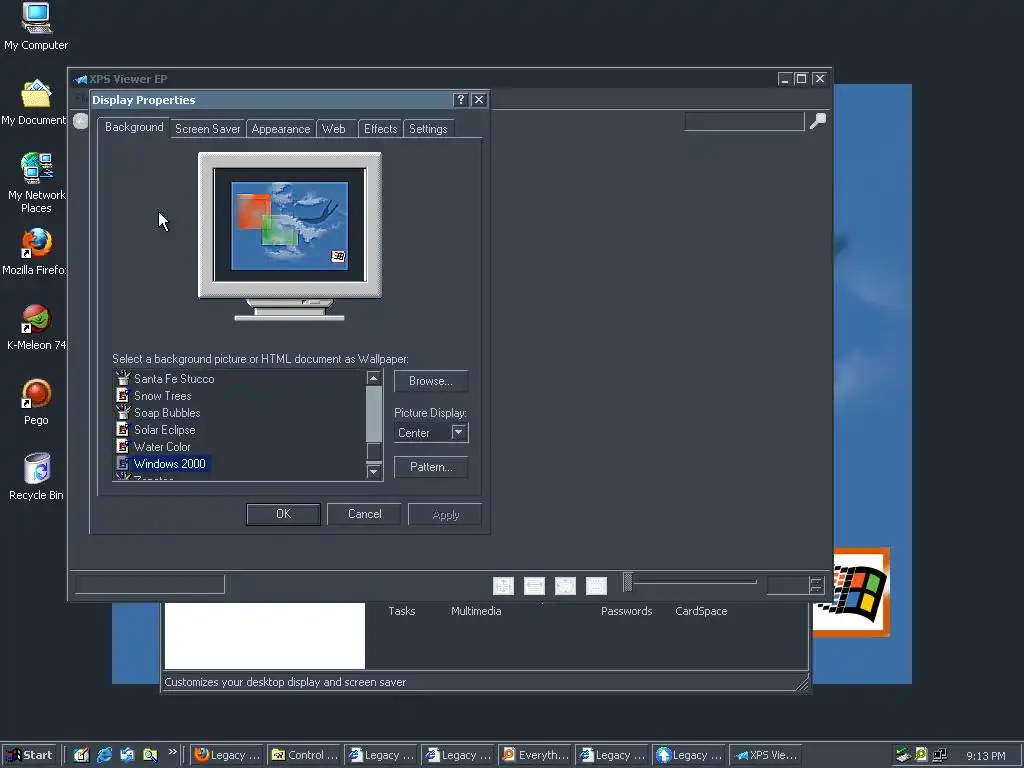Click the XPS Viewer search input field
The image size is (1024, 768).
click(744, 121)
